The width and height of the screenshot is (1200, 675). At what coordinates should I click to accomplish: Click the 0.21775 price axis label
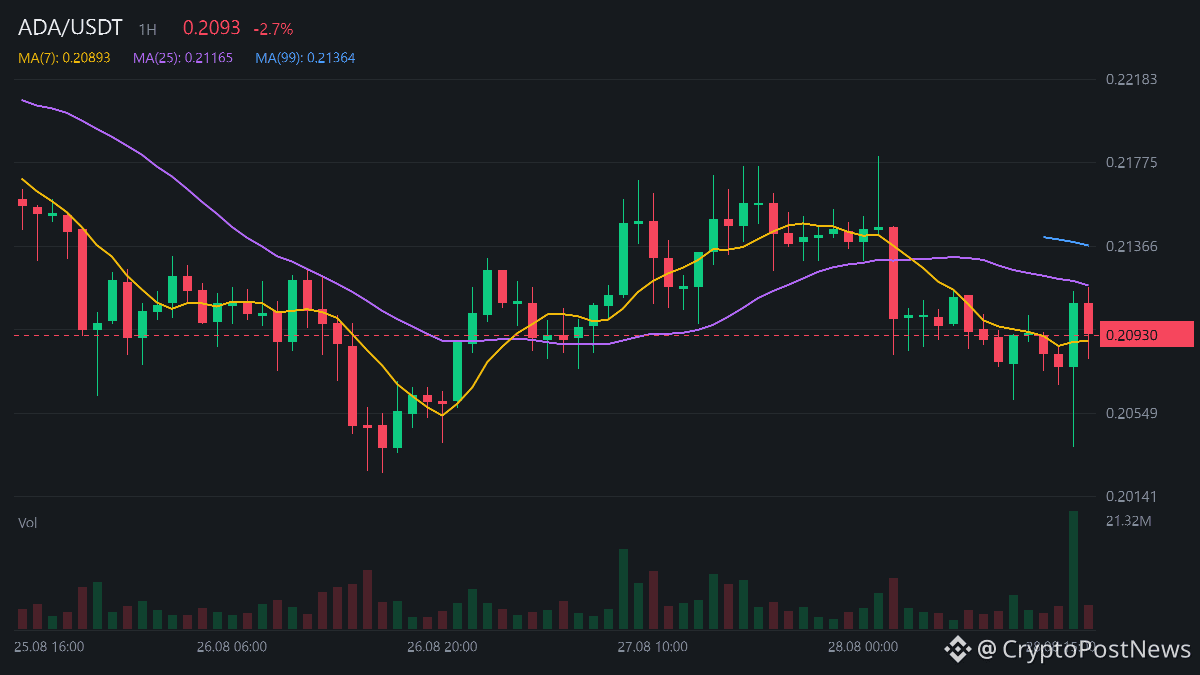(x=1131, y=163)
